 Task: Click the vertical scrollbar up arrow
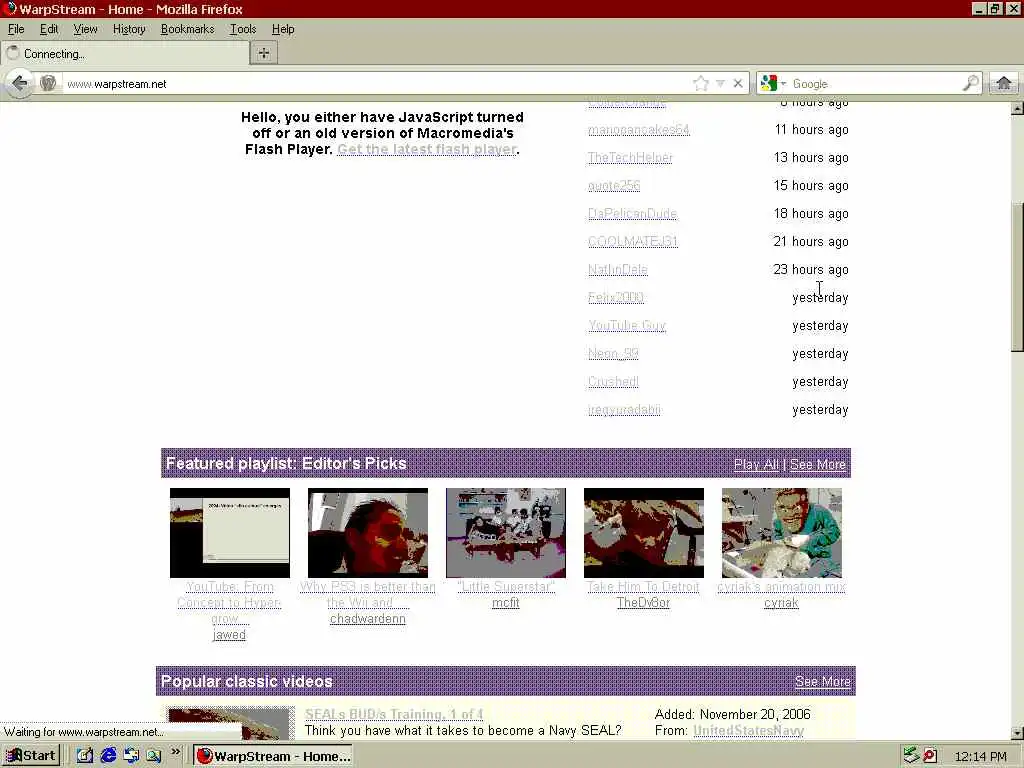pos(1017,108)
